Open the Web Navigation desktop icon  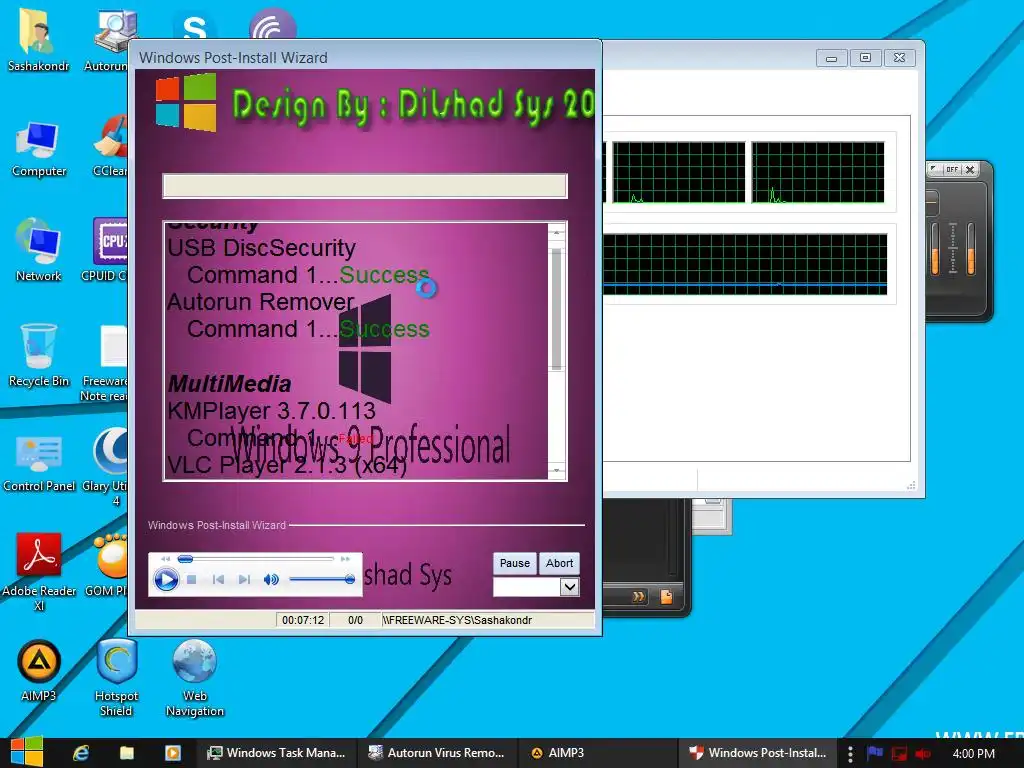tap(195, 677)
